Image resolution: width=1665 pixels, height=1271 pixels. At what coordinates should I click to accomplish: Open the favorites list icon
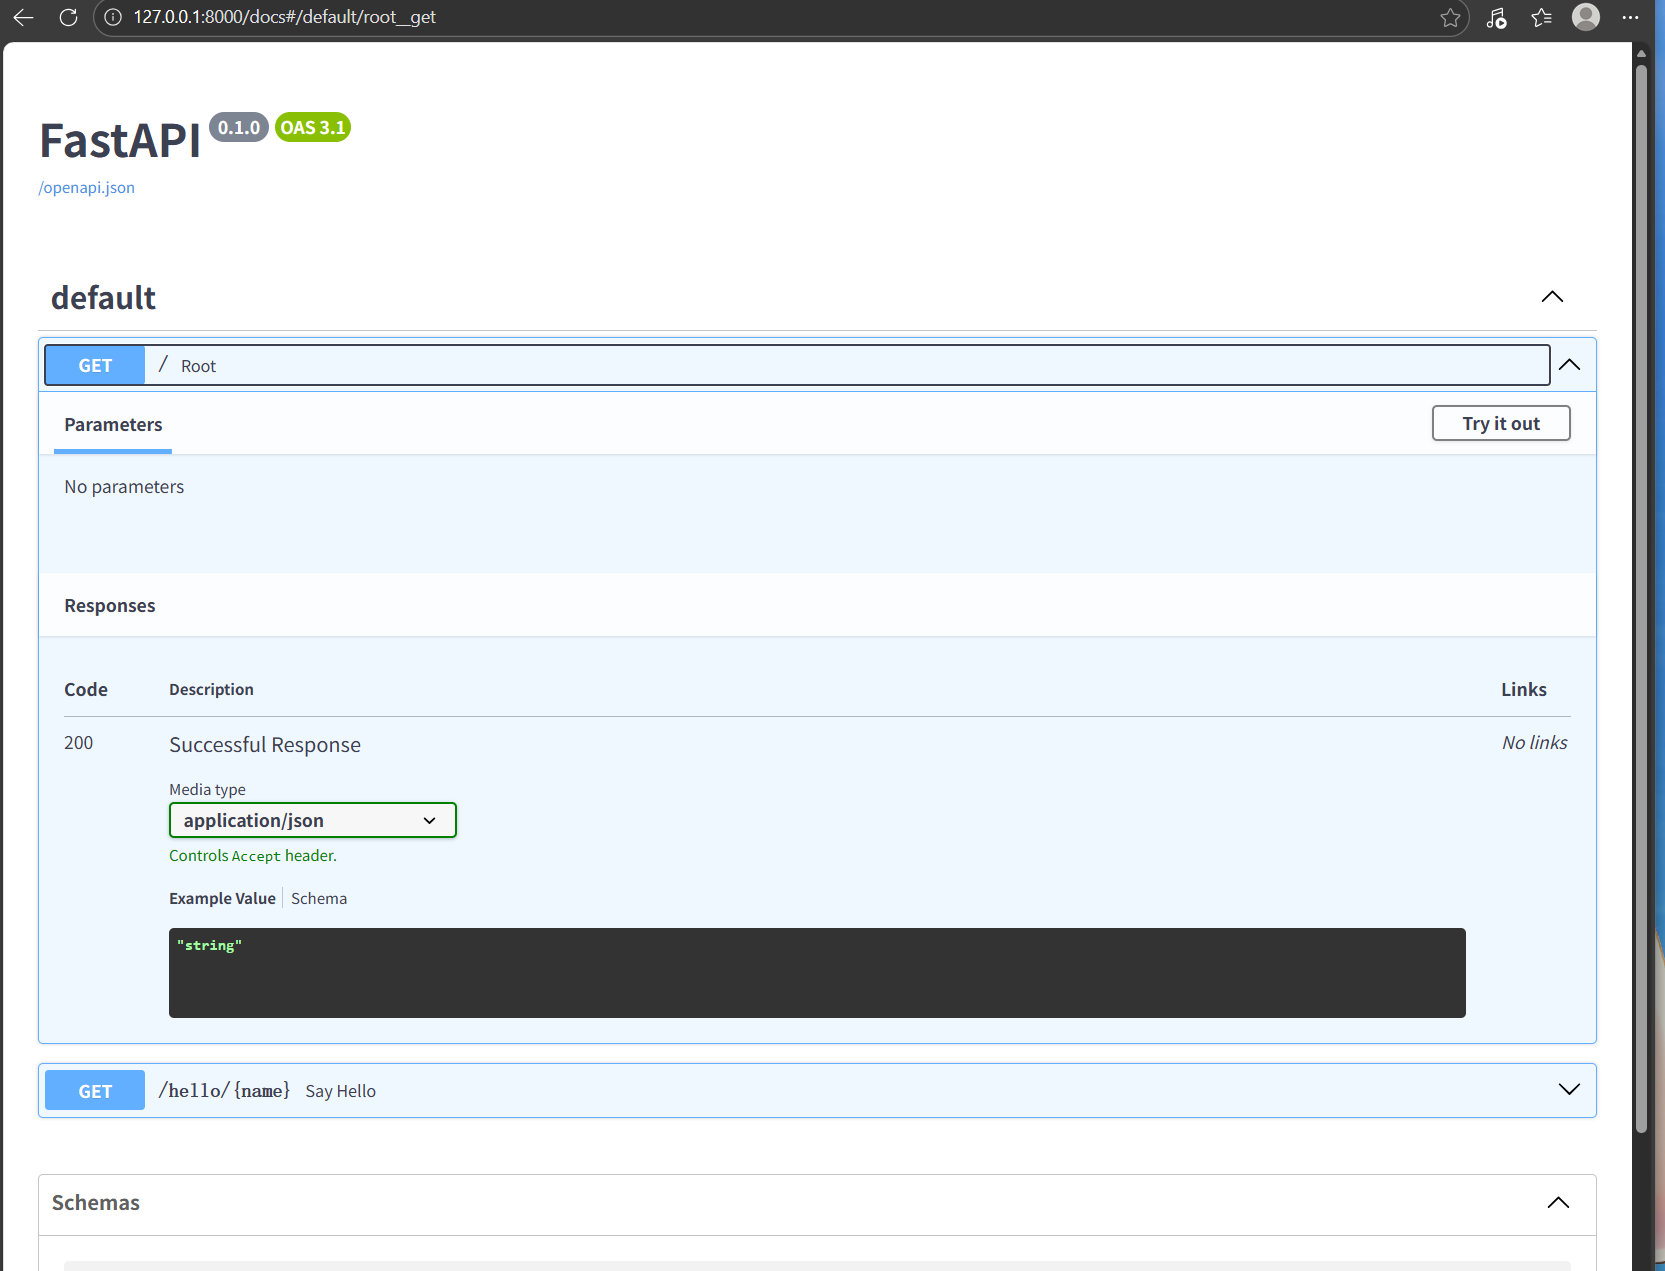click(1541, 17)
